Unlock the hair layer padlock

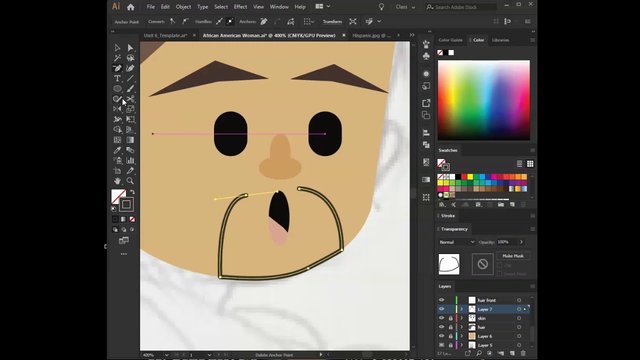click(x=451, y=327)
